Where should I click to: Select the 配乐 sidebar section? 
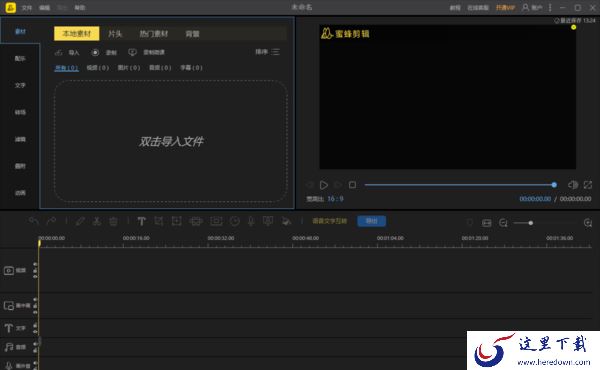click(20, 59)
